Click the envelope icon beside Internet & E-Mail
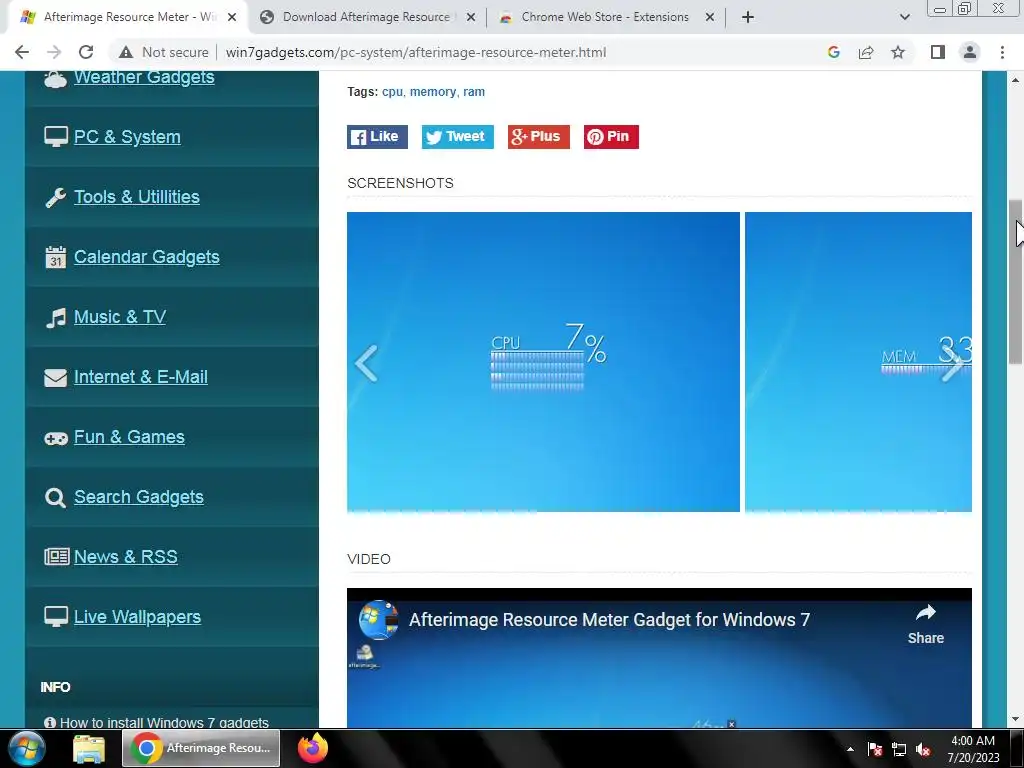This screenshot has height=768, width=1024. coord(56,377)
